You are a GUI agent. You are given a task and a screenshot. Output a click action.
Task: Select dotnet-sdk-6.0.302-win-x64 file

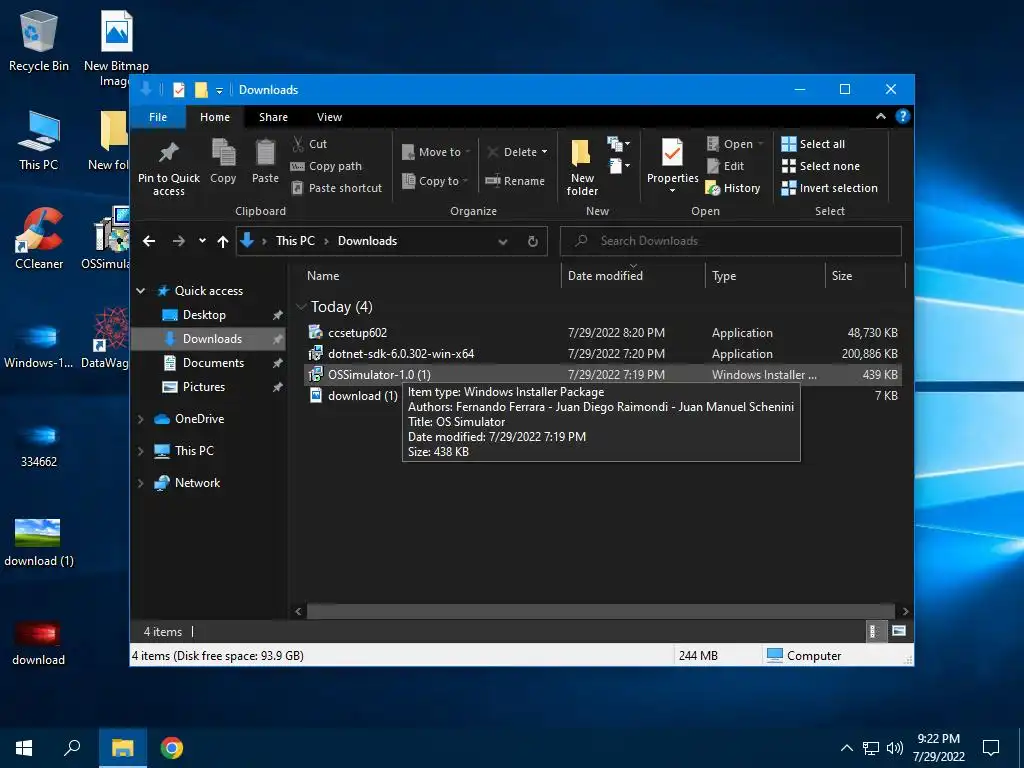[602, 353]
